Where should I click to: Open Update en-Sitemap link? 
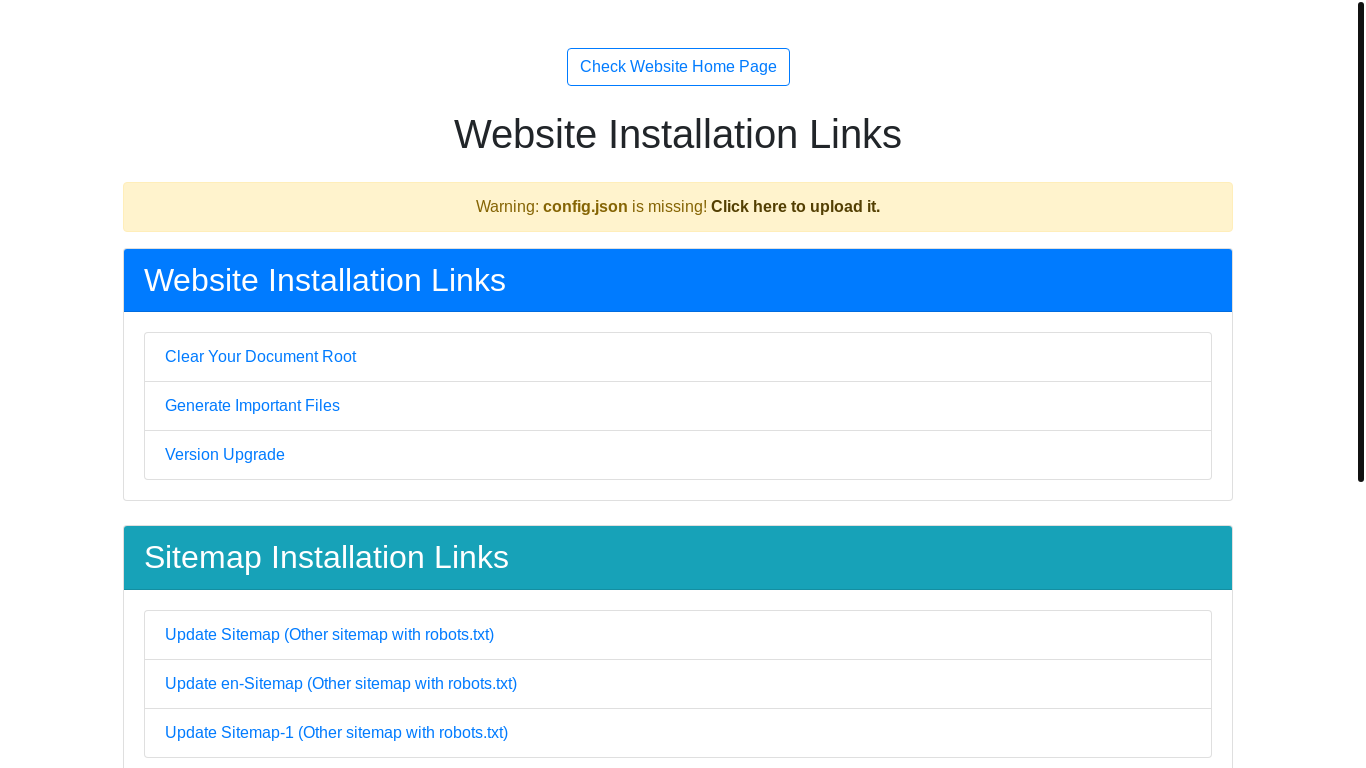coord(341,684)
